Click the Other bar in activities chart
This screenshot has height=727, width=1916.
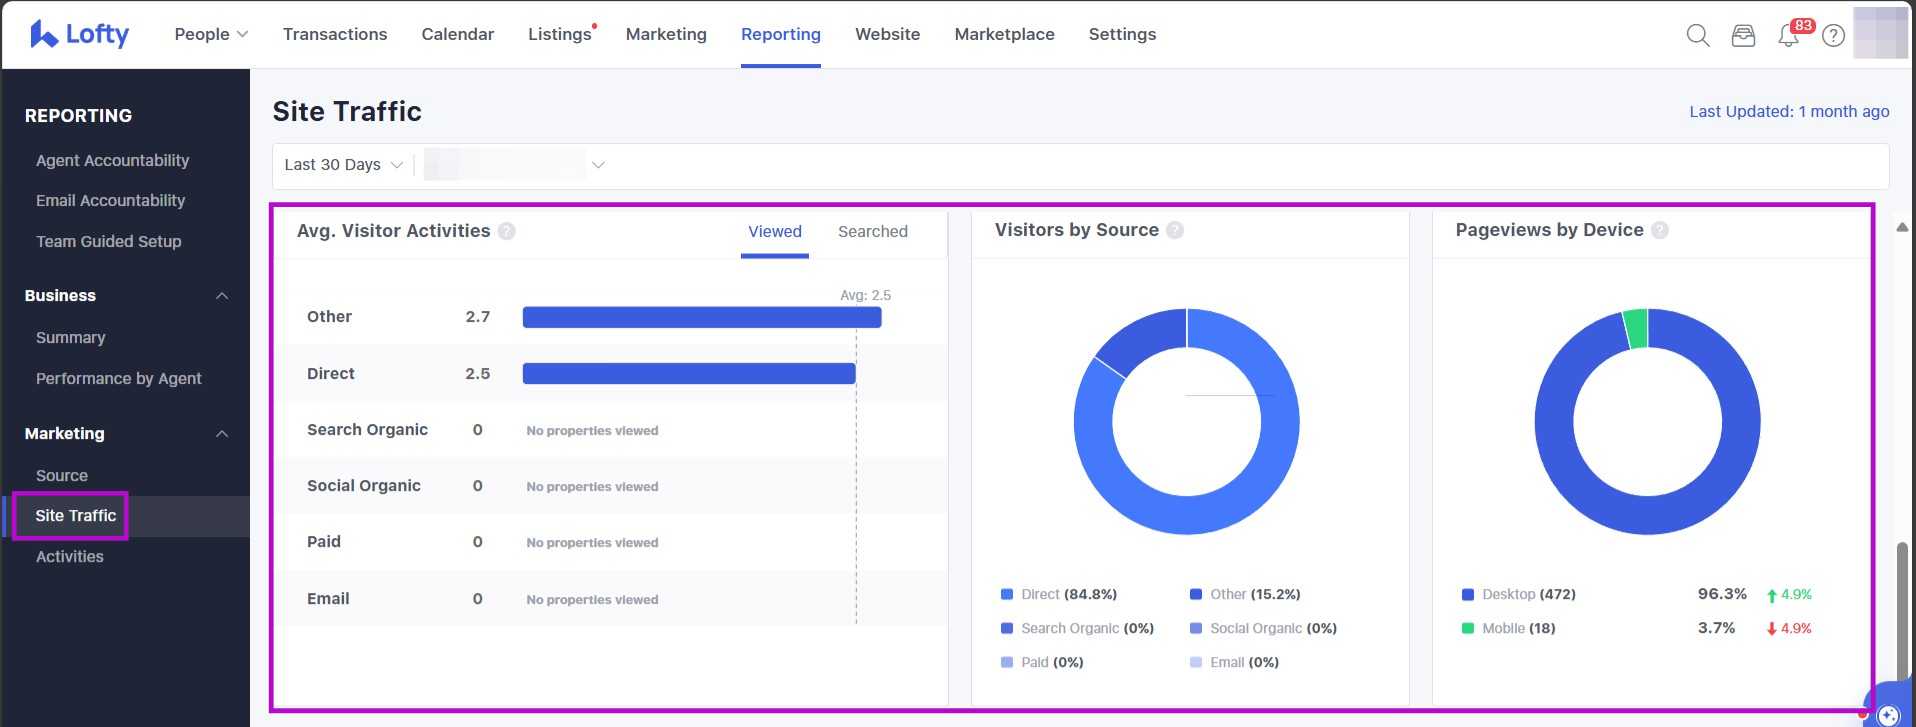701,317
